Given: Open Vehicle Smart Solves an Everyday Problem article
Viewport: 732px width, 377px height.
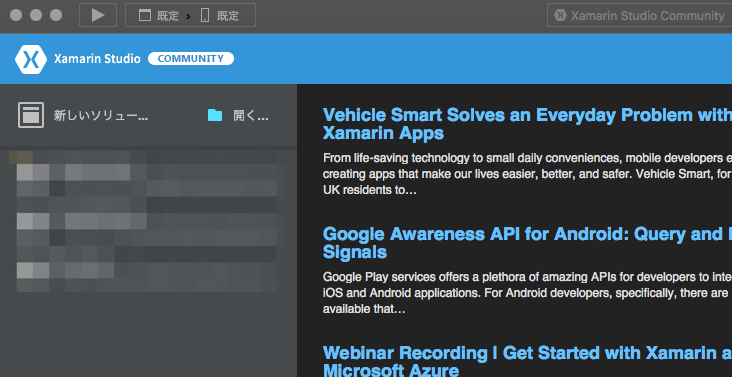Looking at the screenshot, I should (x=527, y=124).
